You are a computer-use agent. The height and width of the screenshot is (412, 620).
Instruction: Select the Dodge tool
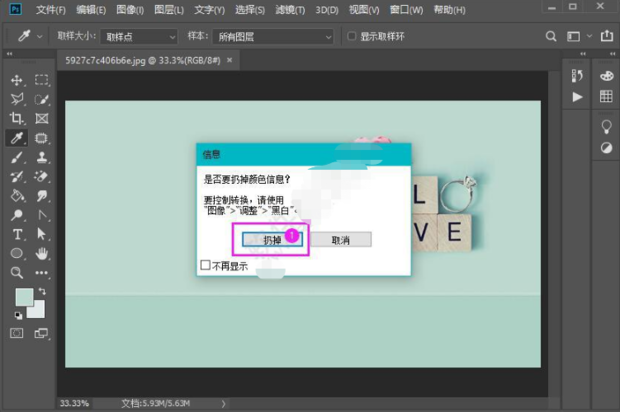tap(16, 215)
